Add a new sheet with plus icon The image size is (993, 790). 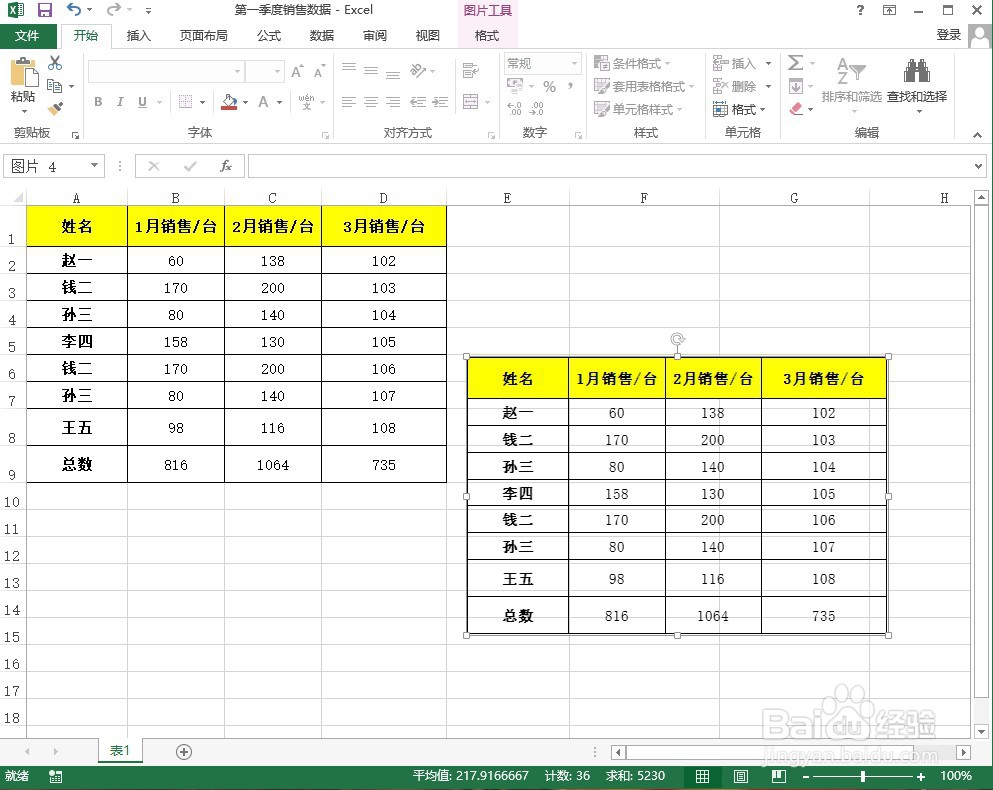coord(184,752)
